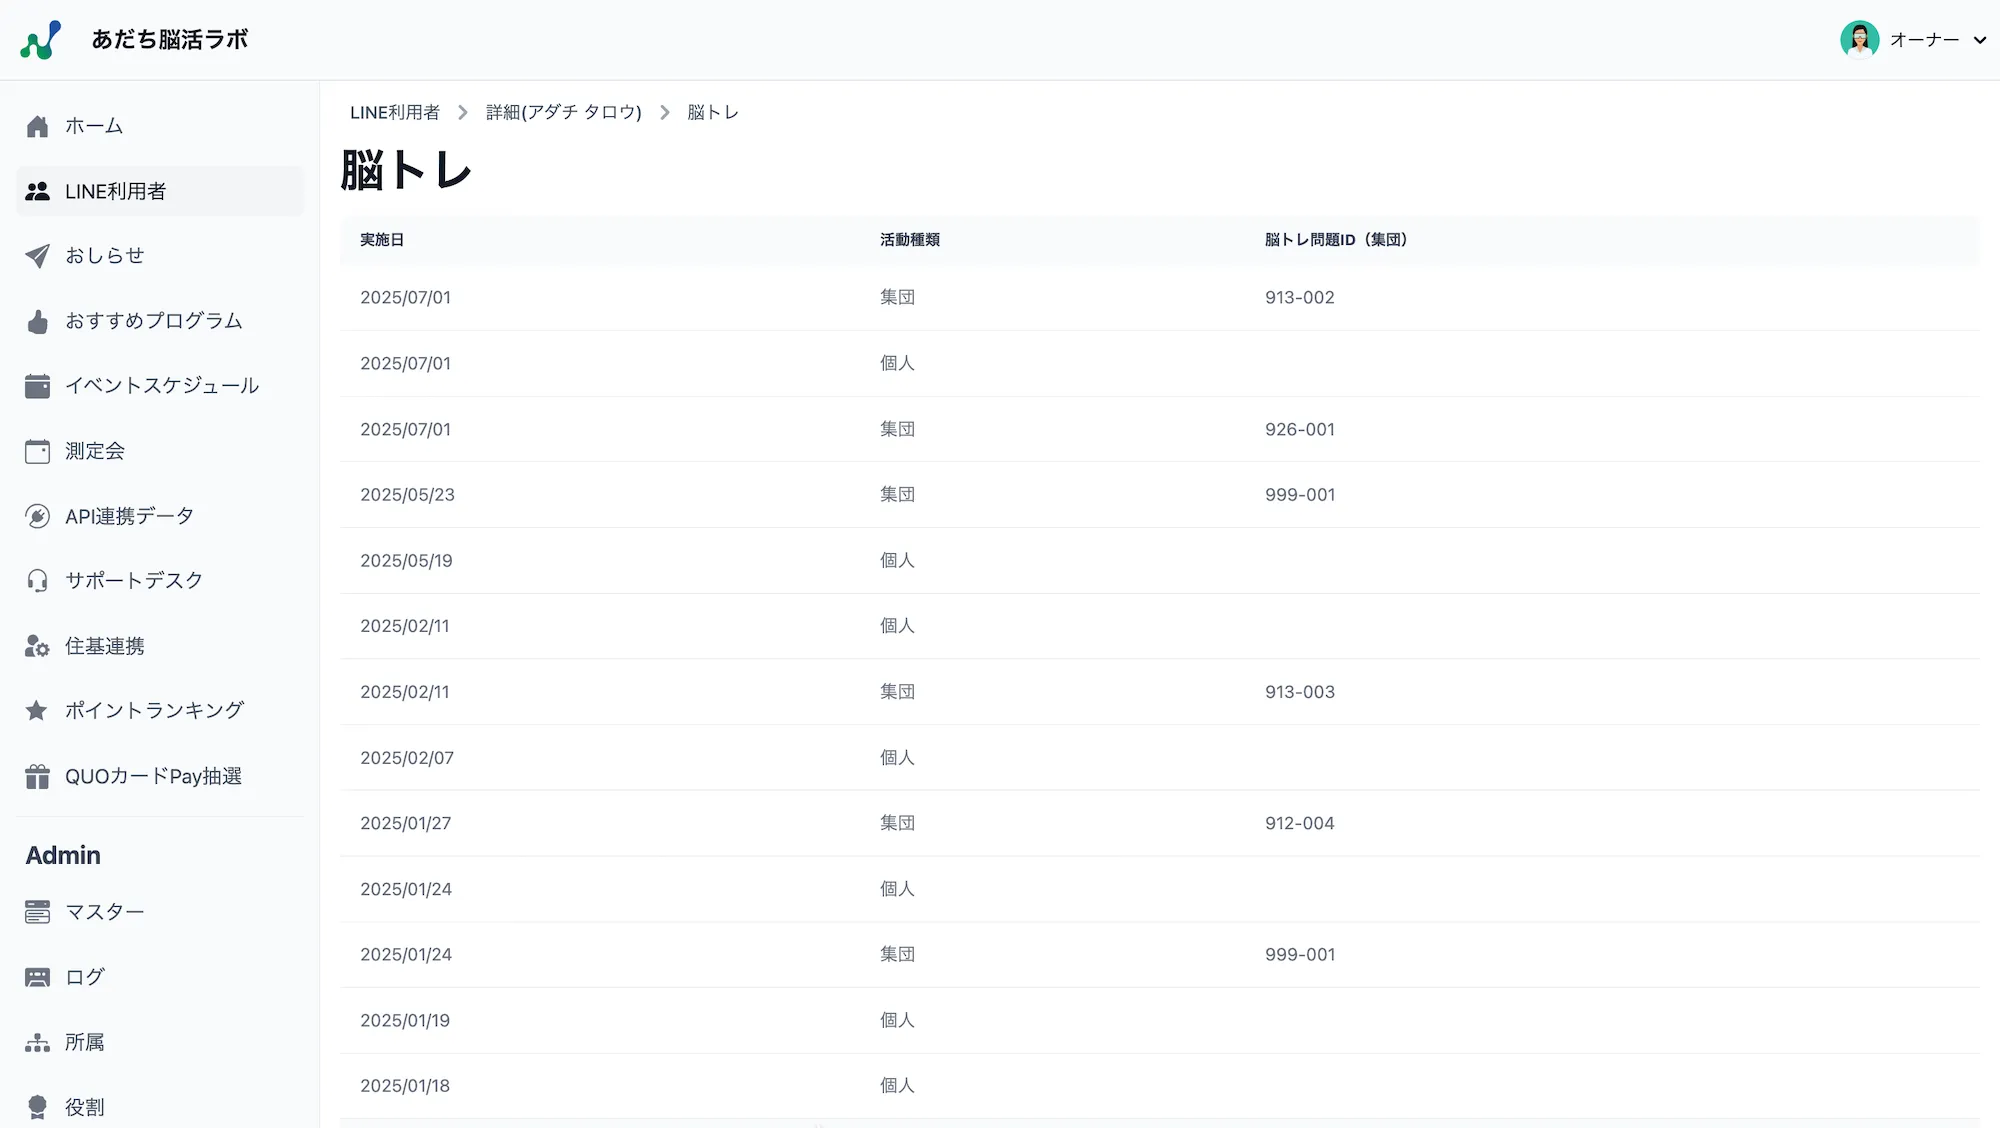Select the 測定会 calendar icon

click(x=37, y=450)
